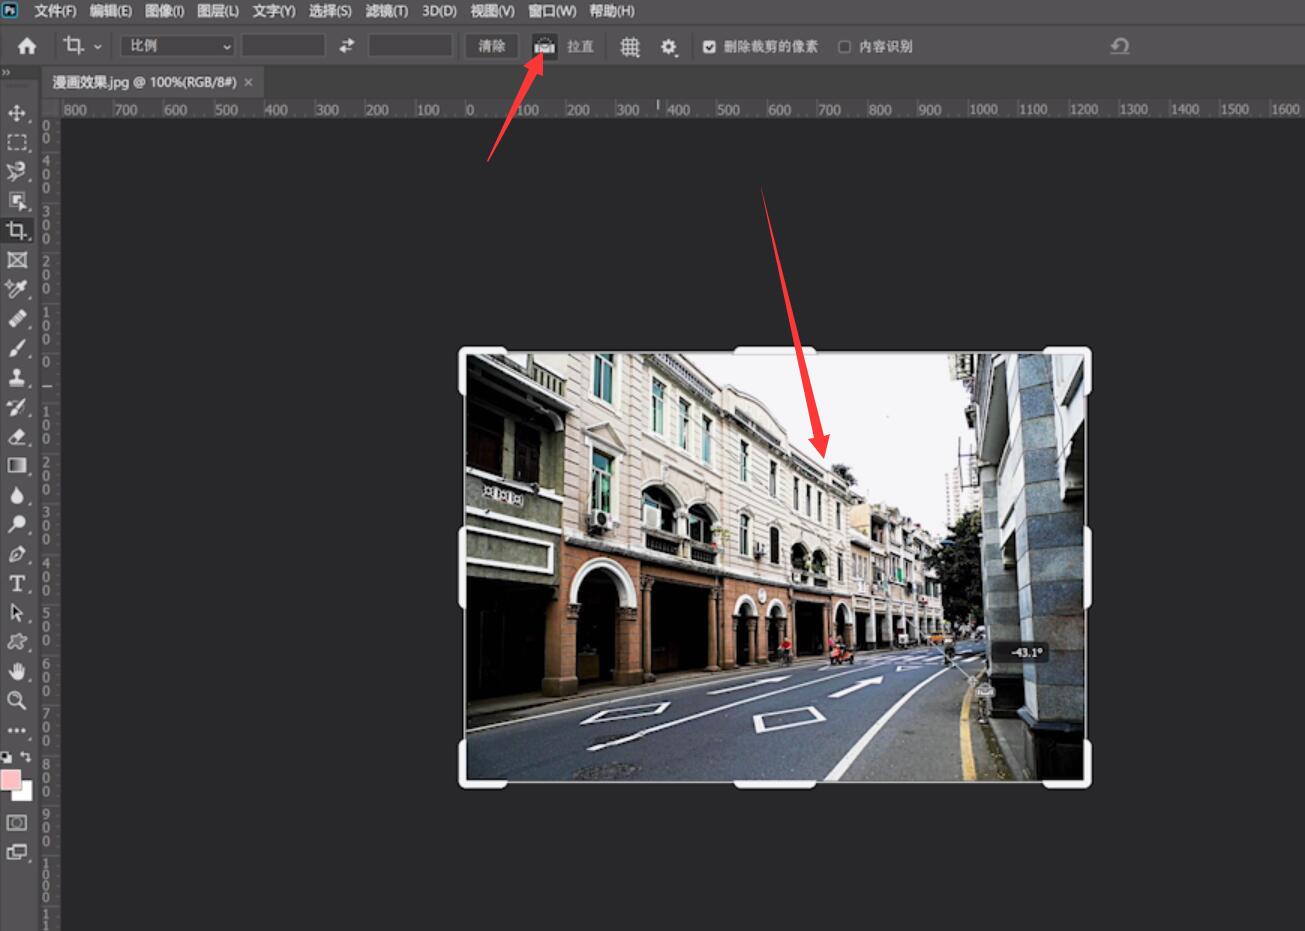Switch to the 漫画效果.jpg document tab

[145, 82]
